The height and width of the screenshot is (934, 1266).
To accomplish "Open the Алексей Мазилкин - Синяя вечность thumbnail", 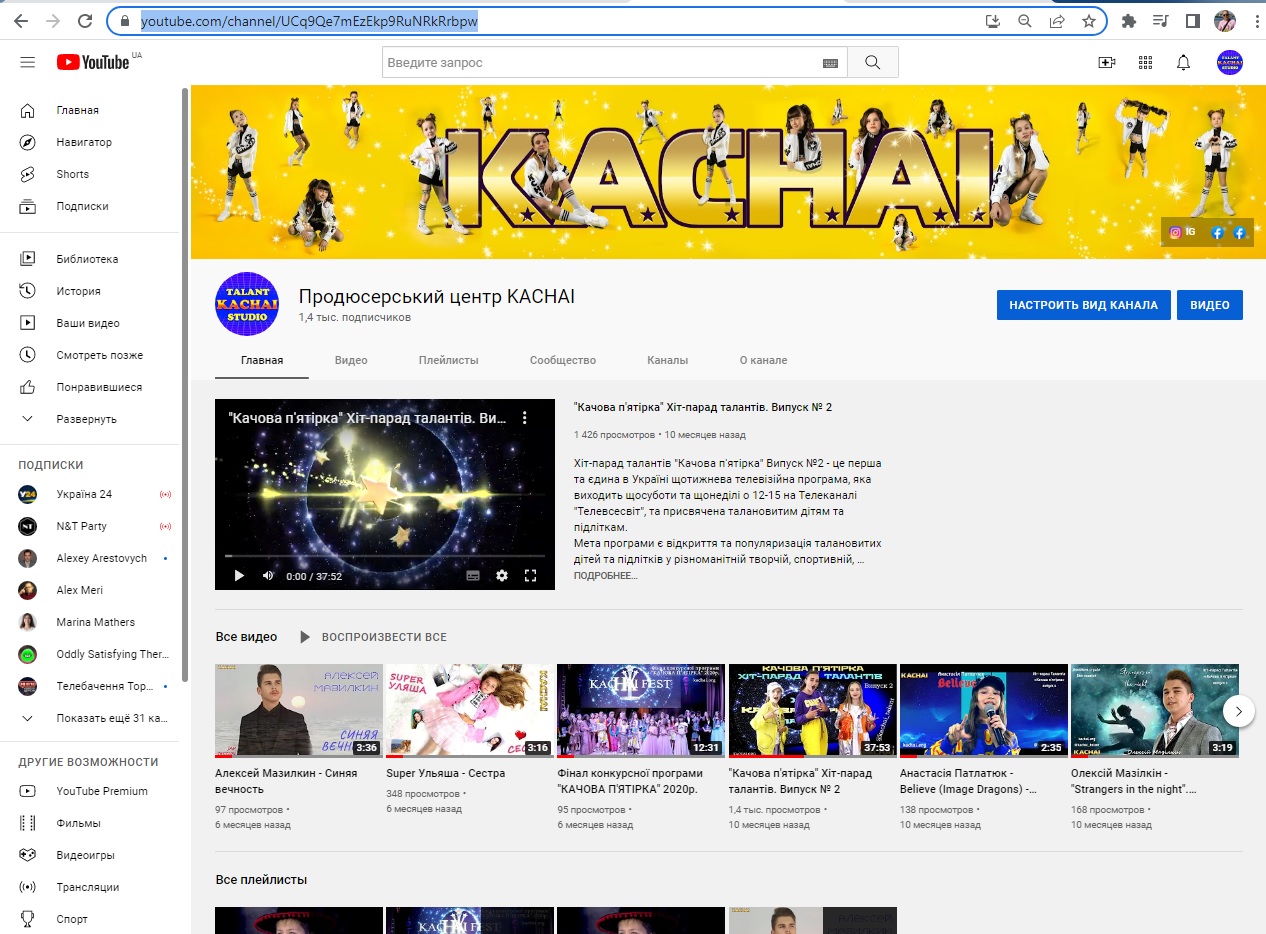I will coord(298,710).
